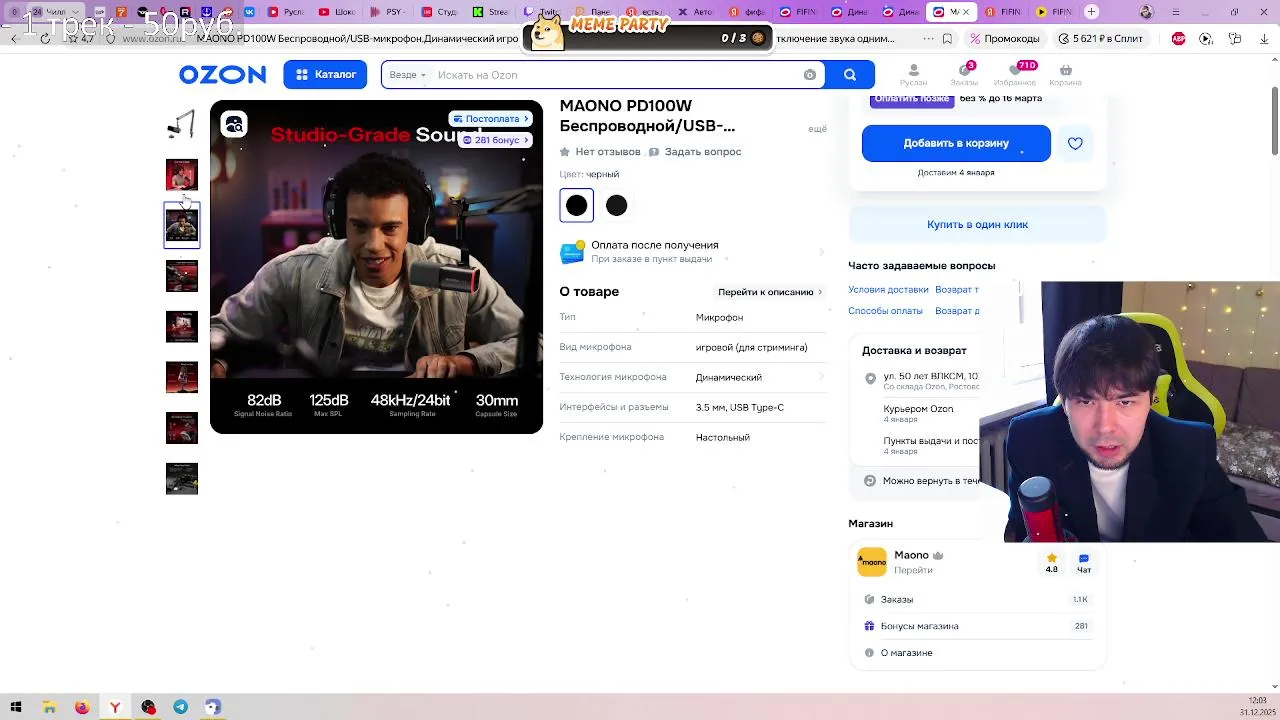Expand the Везде search scope dropdown

pos(407,75)
